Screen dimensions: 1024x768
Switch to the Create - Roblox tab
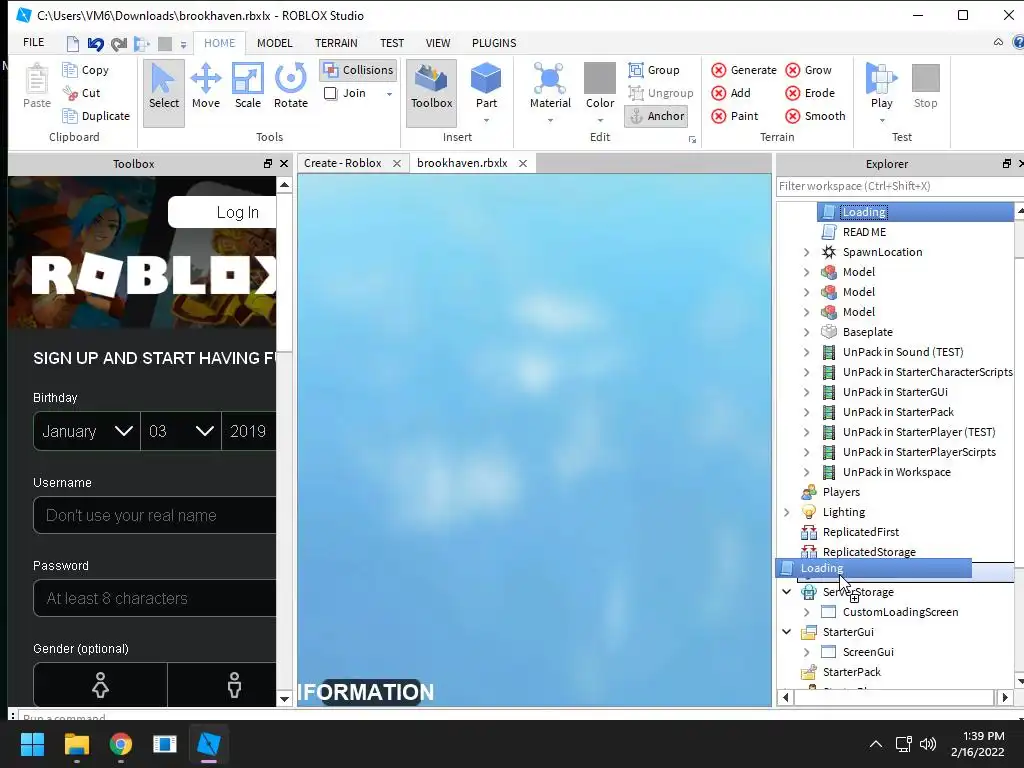[x=343, y=163]
